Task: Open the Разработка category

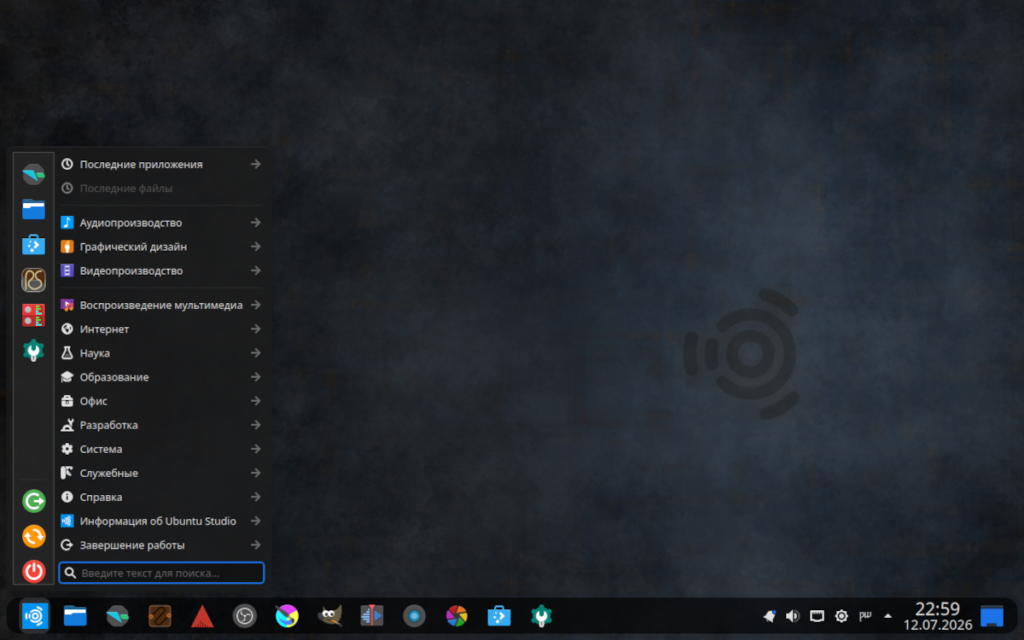Action: pyautogui.click(x=161, y=425)
